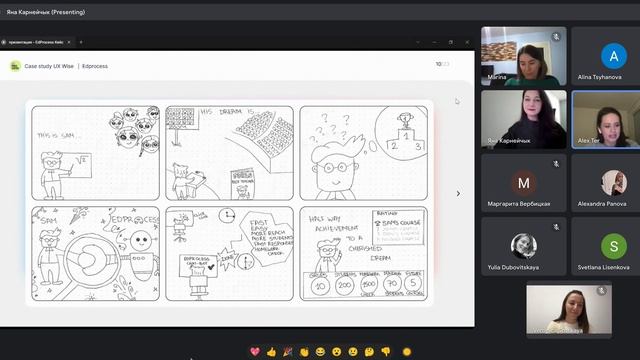Send the surprised open-mouth face reaction

click(337, 351)
